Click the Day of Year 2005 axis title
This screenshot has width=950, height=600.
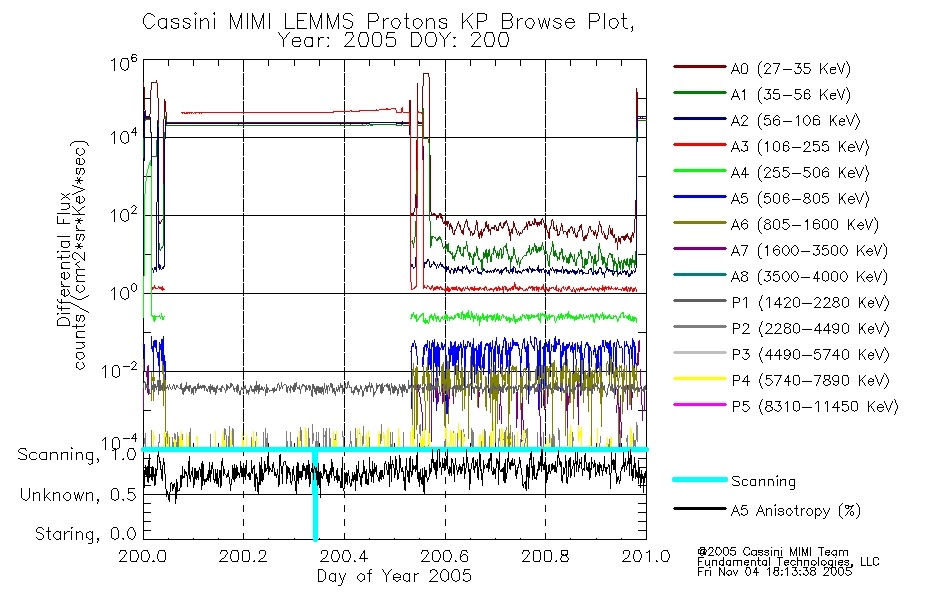(x=394, y=576)
